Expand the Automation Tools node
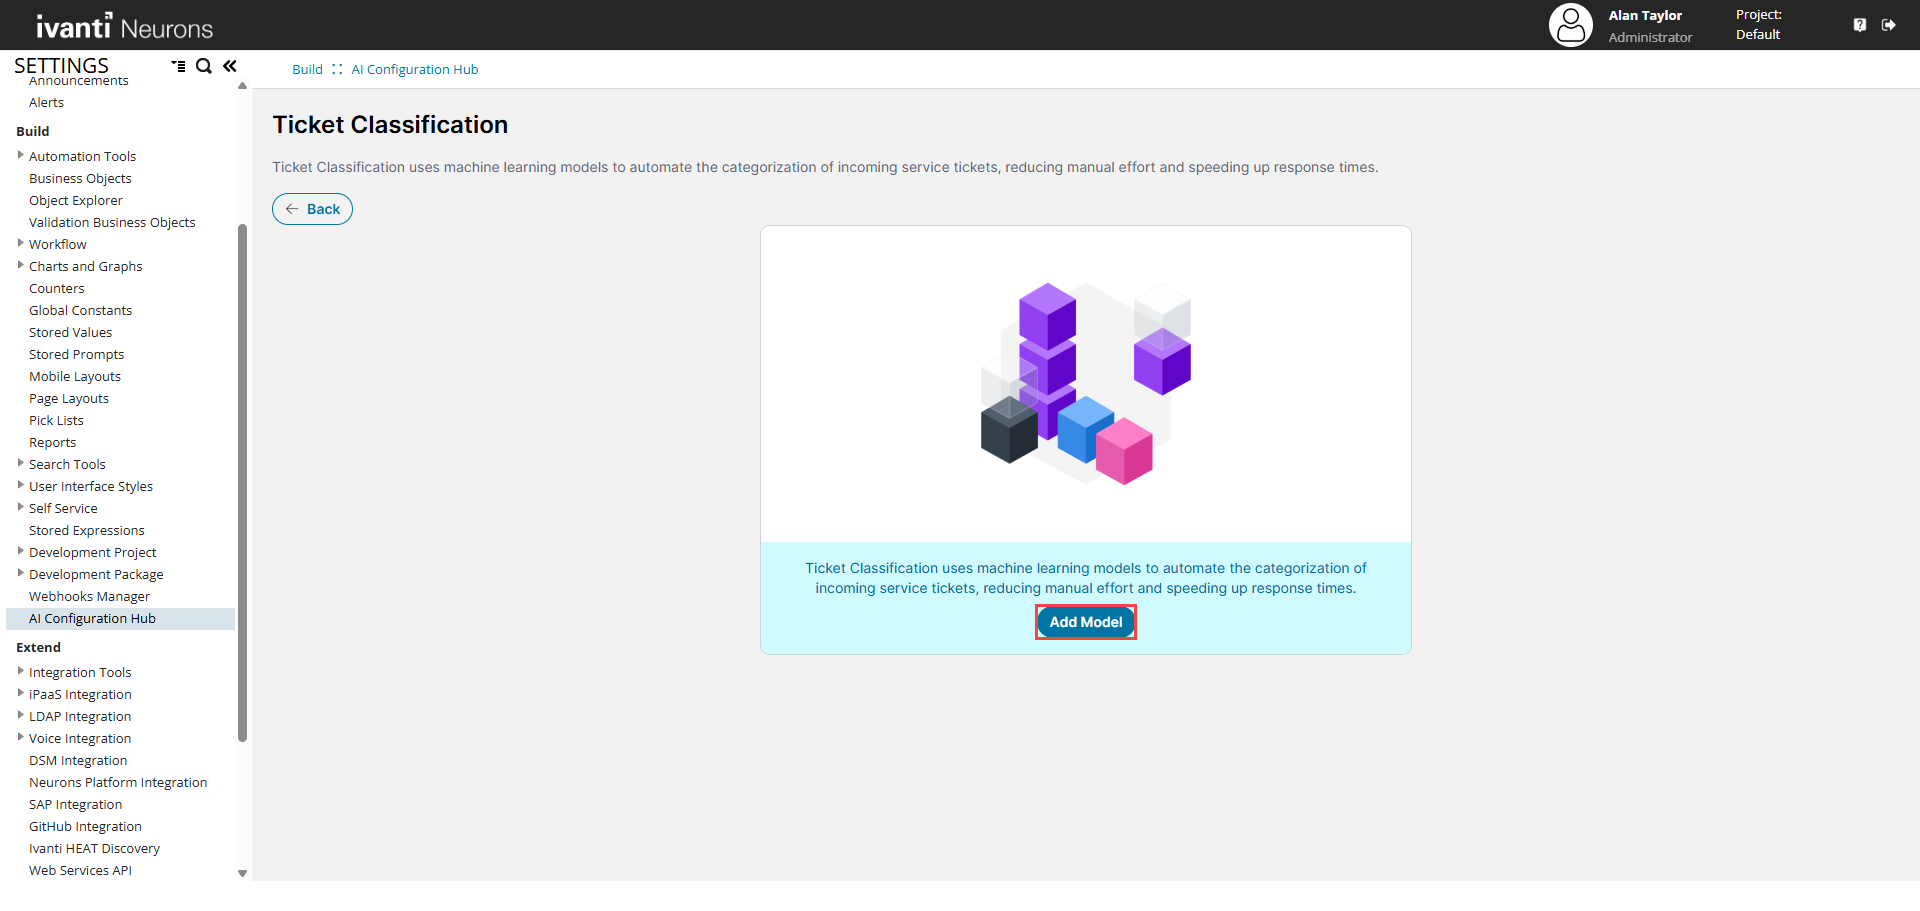Viewport: 1920px width, 911px height. coord(20,155)
